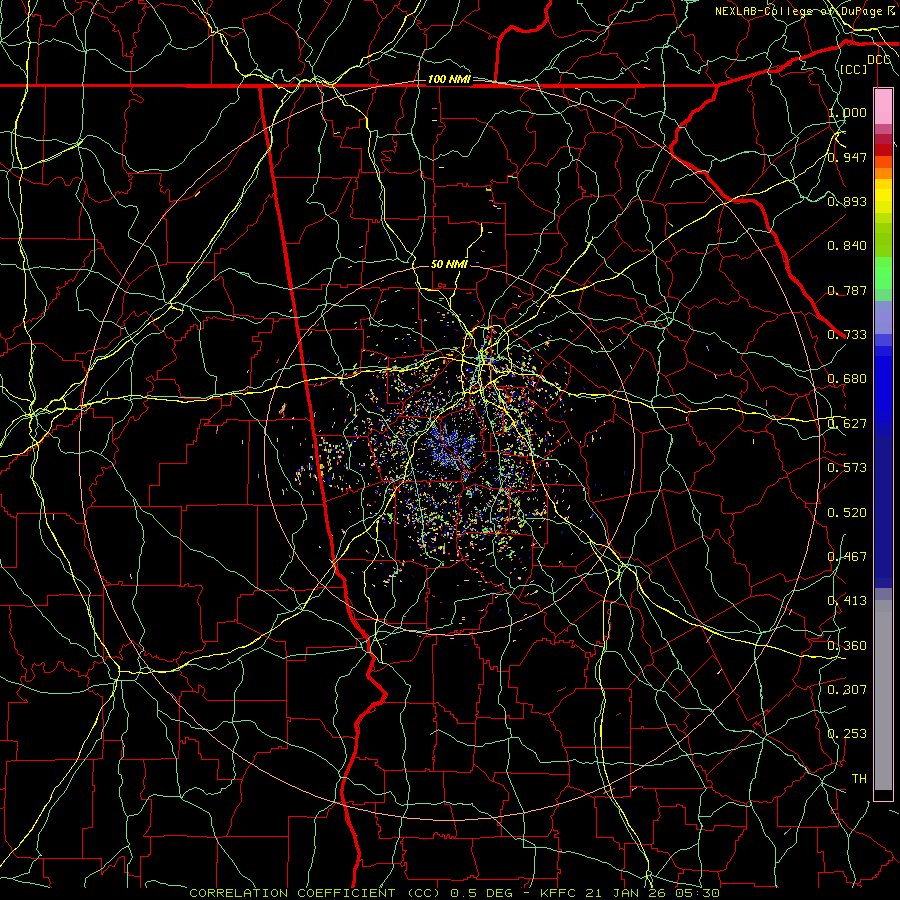
Task: Click the "0.573" scale value
Action: point(847,468)
